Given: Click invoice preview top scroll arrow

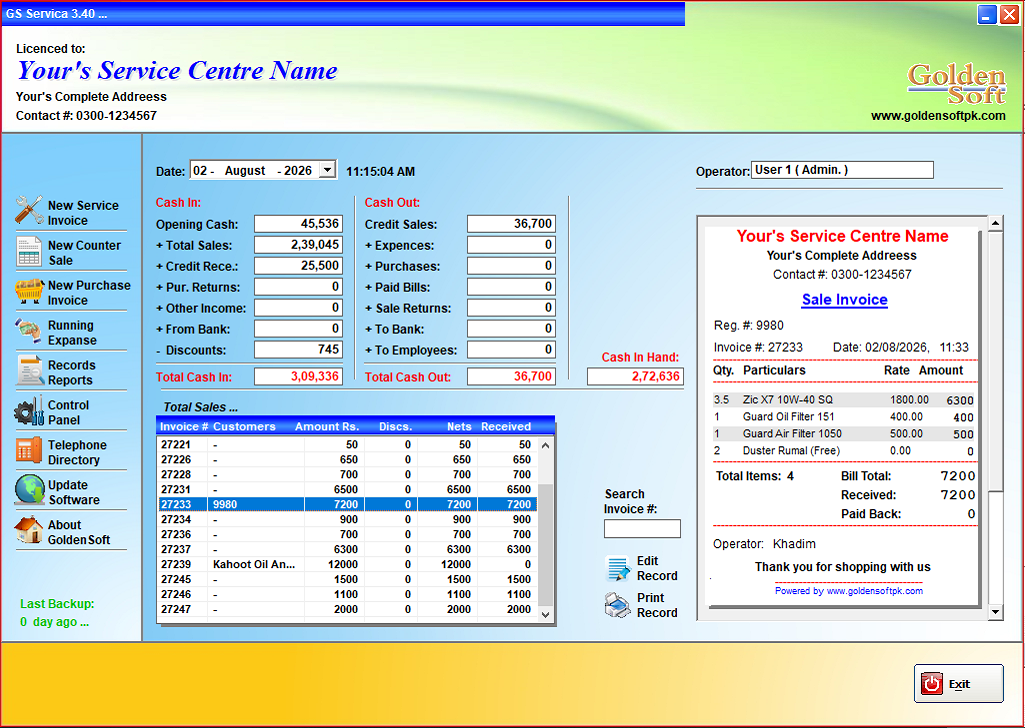Looking at the screenshot, I should [x=995, y=223].
